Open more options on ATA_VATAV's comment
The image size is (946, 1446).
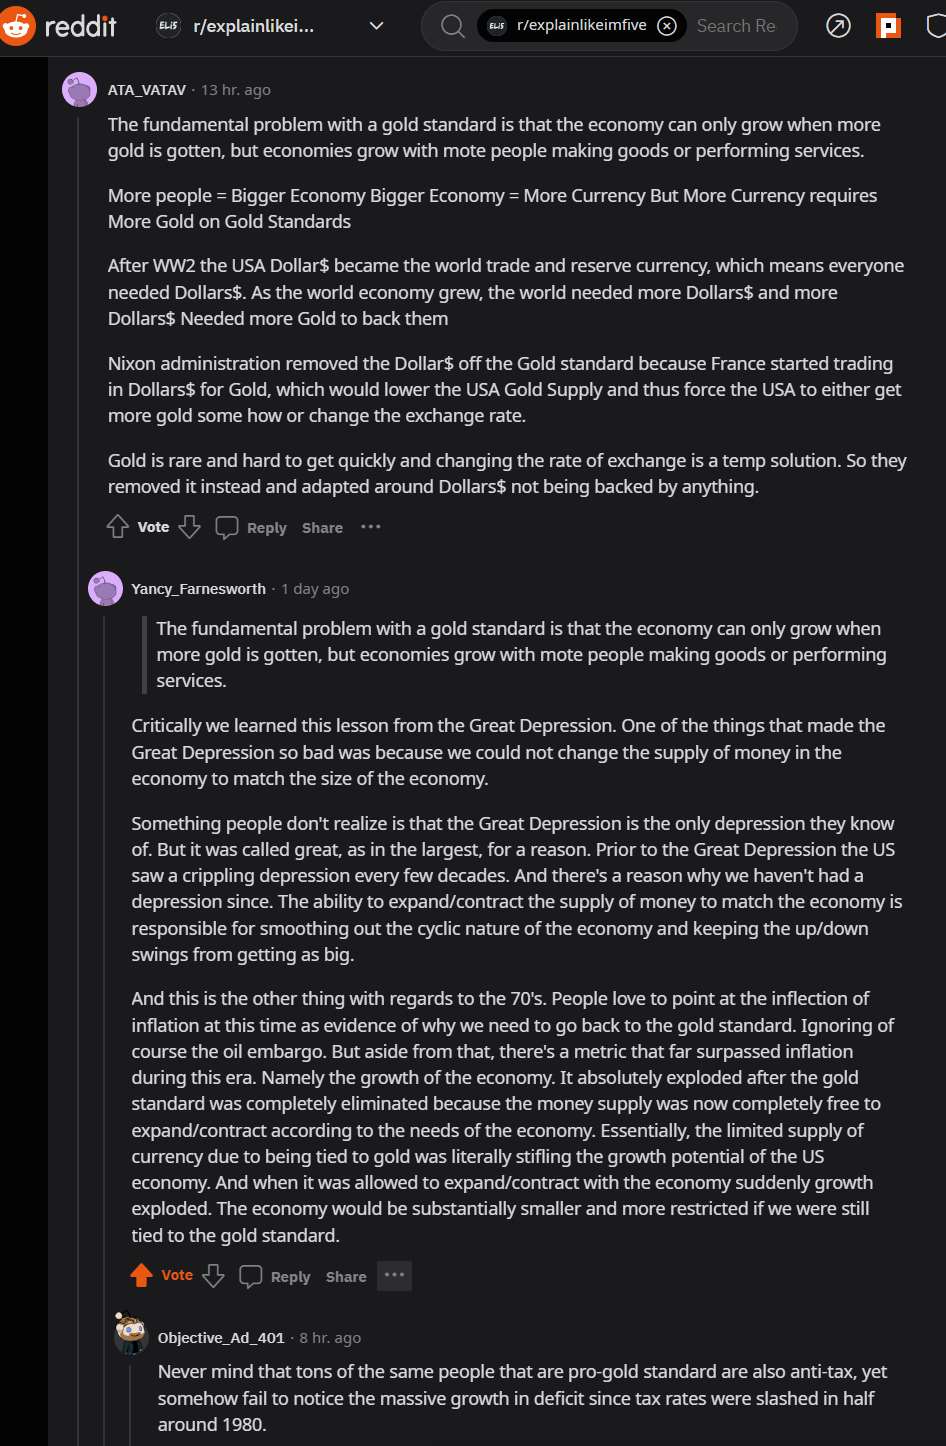tap(371, 527)
